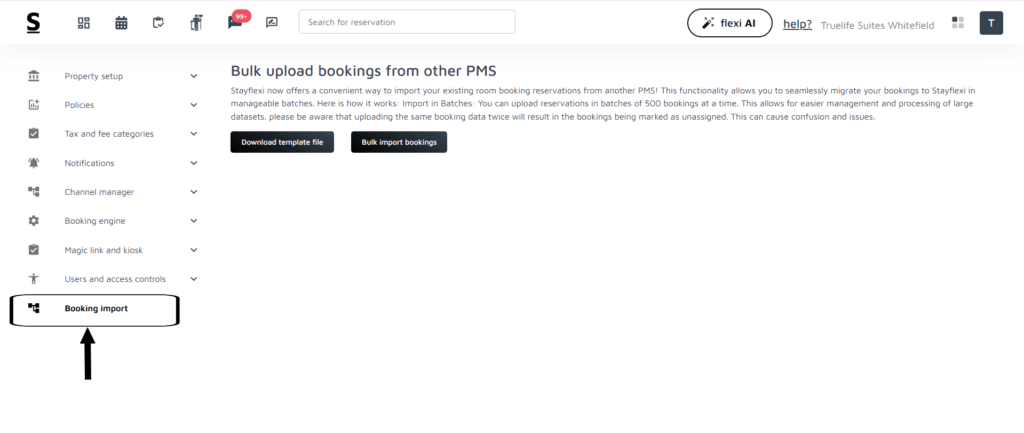The image size is (1024, 433).
Task: Click the luggage cart icon
Action: point(196,22)
